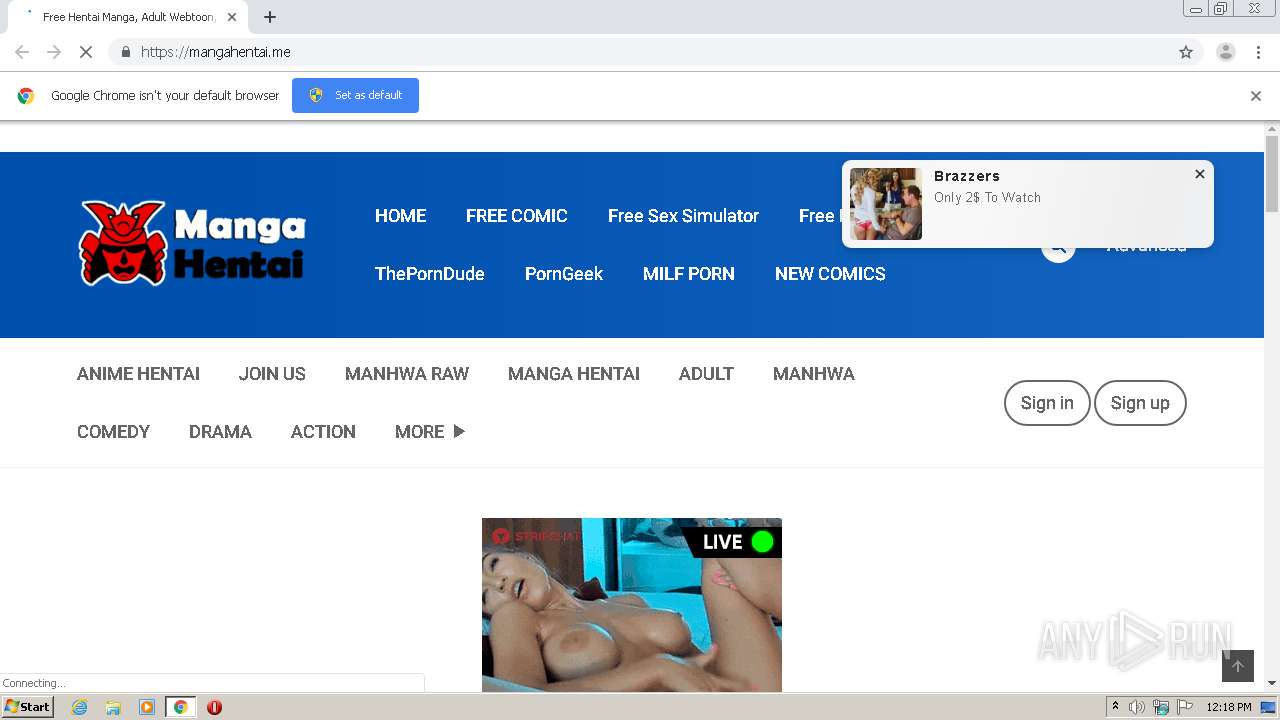
Task: Click the taskbar clock showing 12:18 PM
Action: pyautogui.click(x=1229, y=707)
